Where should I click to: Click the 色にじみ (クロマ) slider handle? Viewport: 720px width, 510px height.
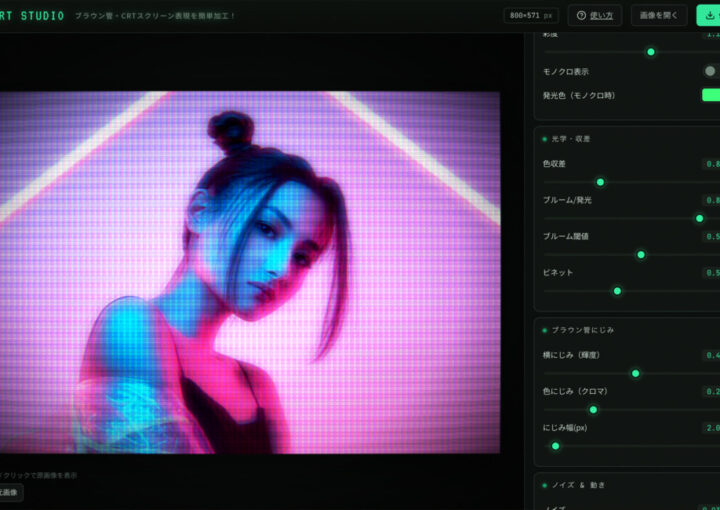point(593,409)
